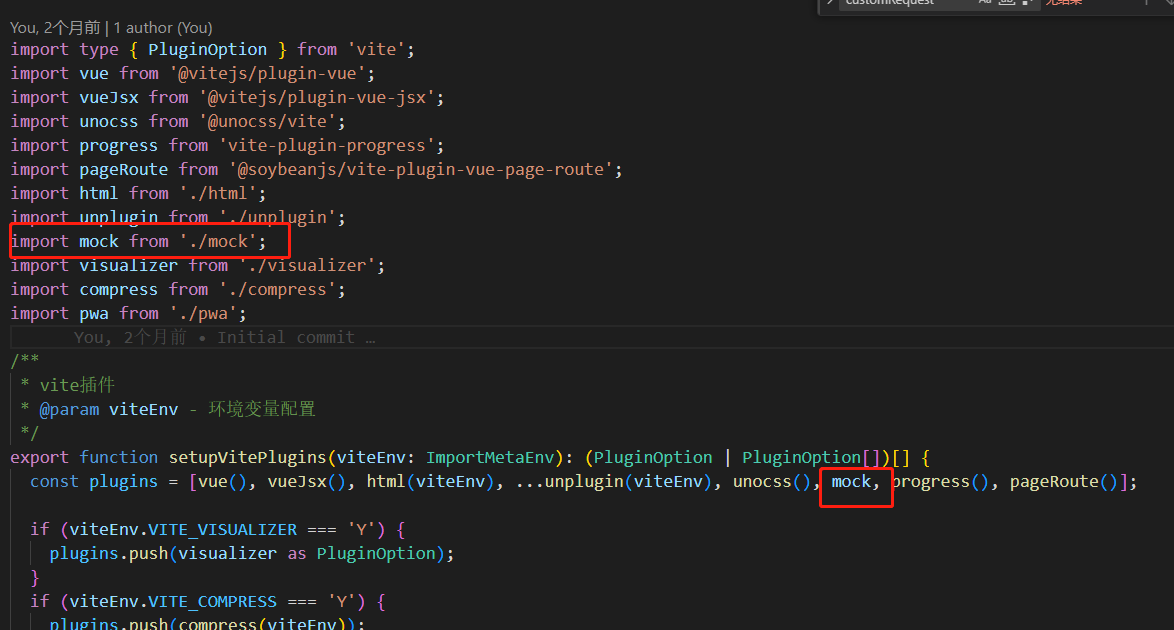Click the './unplugin' import path
Viewport: 1174px width, 630px height.
277,217
